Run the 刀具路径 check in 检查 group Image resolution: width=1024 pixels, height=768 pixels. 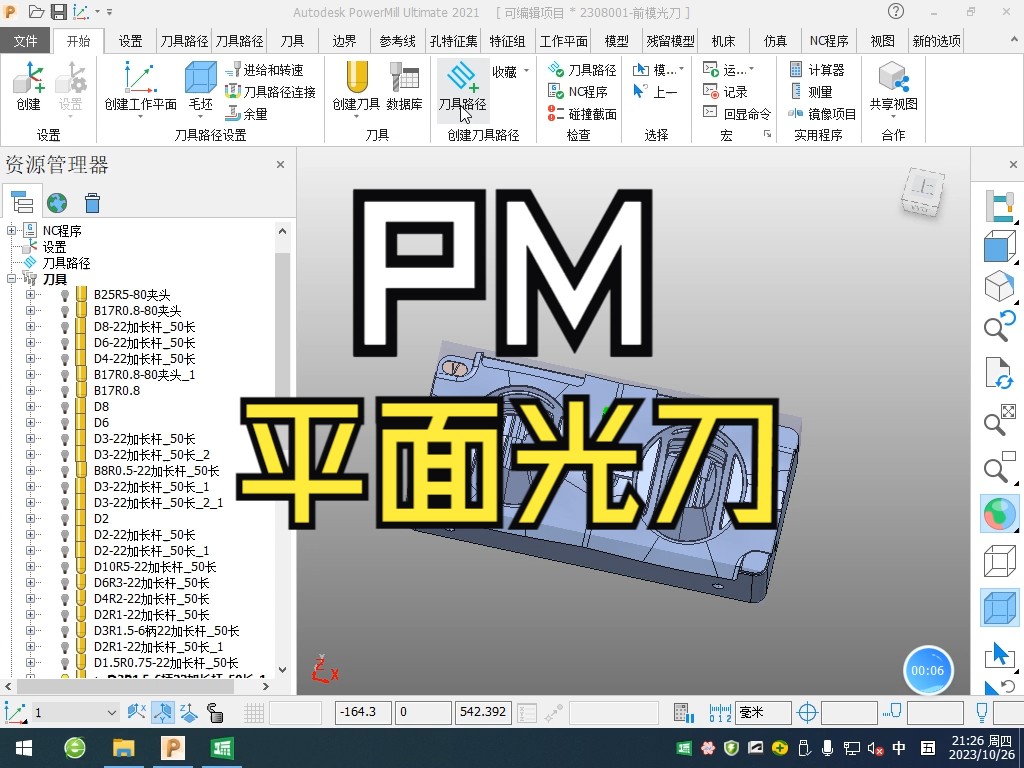583,70
